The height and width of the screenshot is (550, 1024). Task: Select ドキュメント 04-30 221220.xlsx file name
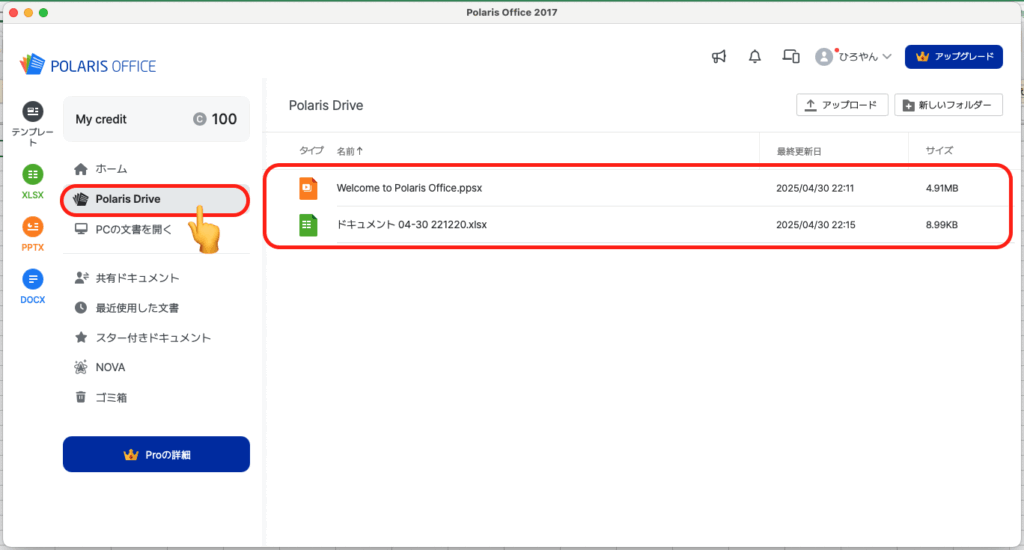411,225
